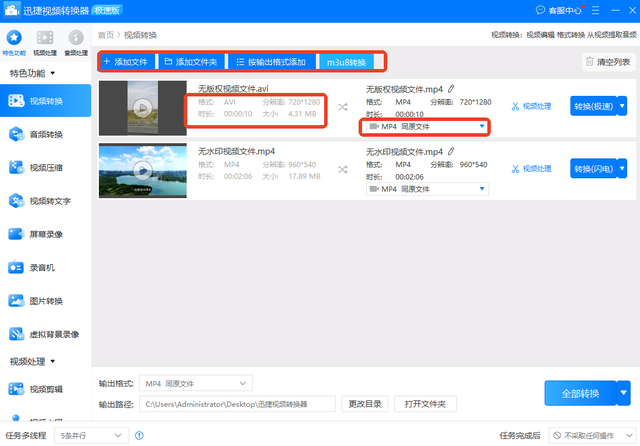The height and width of the screenshot is (446, 640).
Task: Open 视频压缩 from the sidebar
Action: [45, 167]
